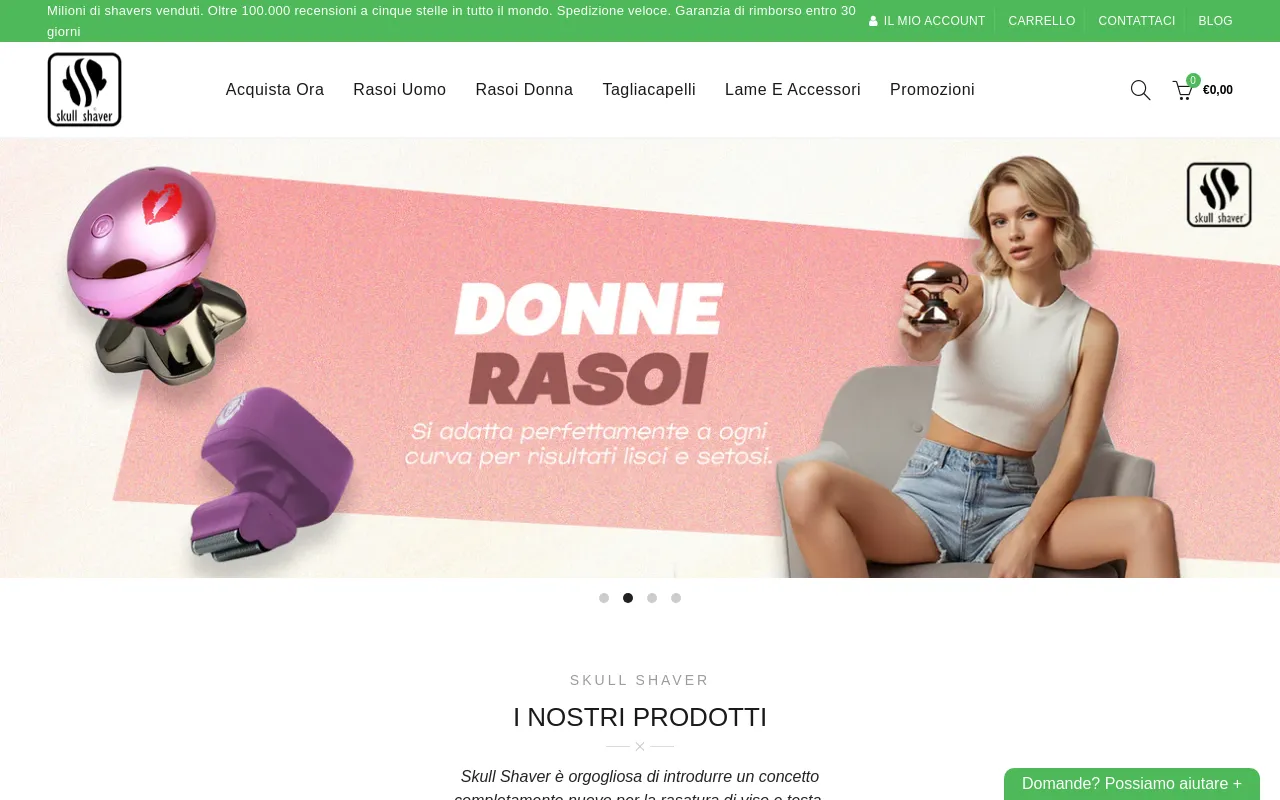Viewport: 1280px width, 800px height.
Task: Click the Skull Shaver badge on banner
Action: [x=1219, y=195]
